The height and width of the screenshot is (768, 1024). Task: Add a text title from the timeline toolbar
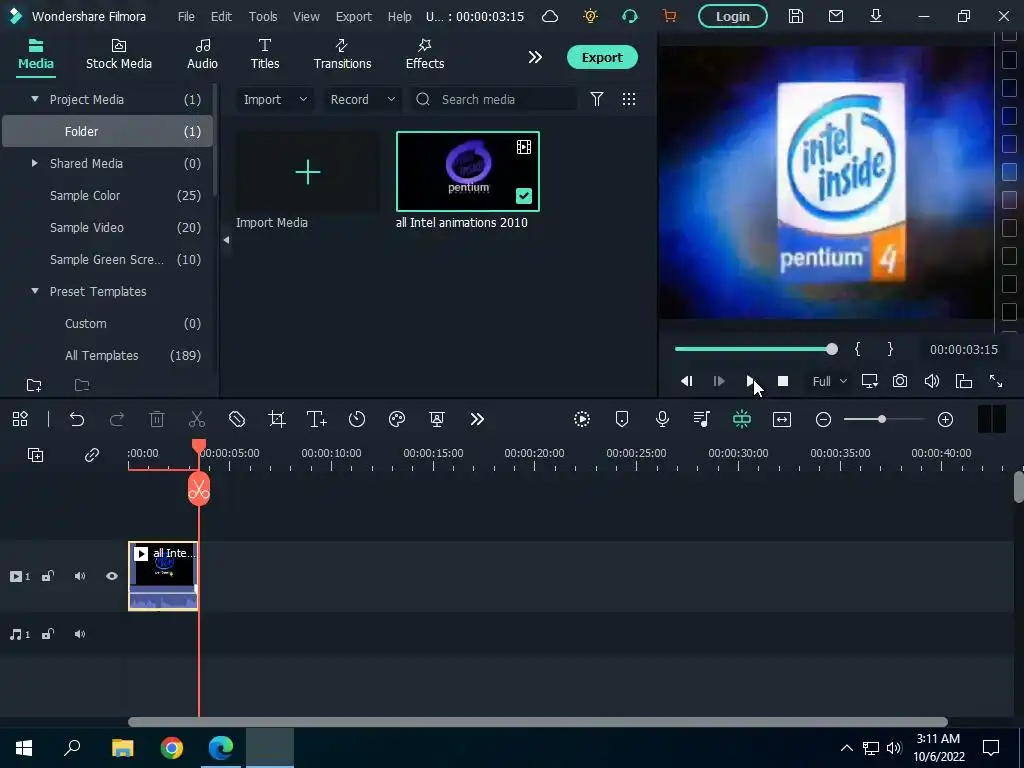pos(317,419)
